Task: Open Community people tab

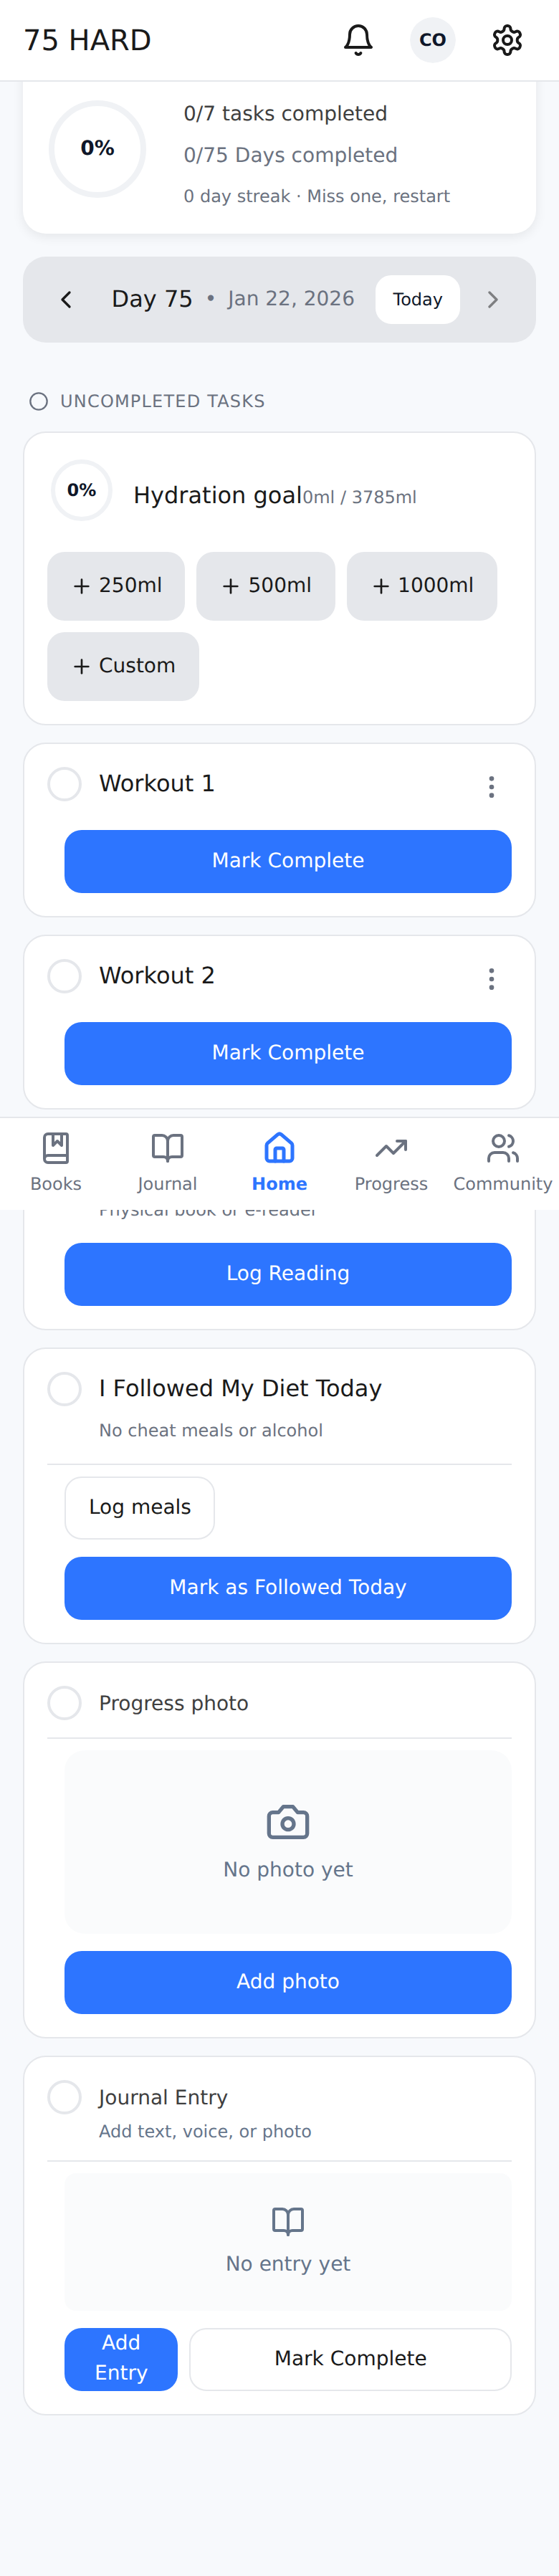Action: click(x=502, y=1161)
